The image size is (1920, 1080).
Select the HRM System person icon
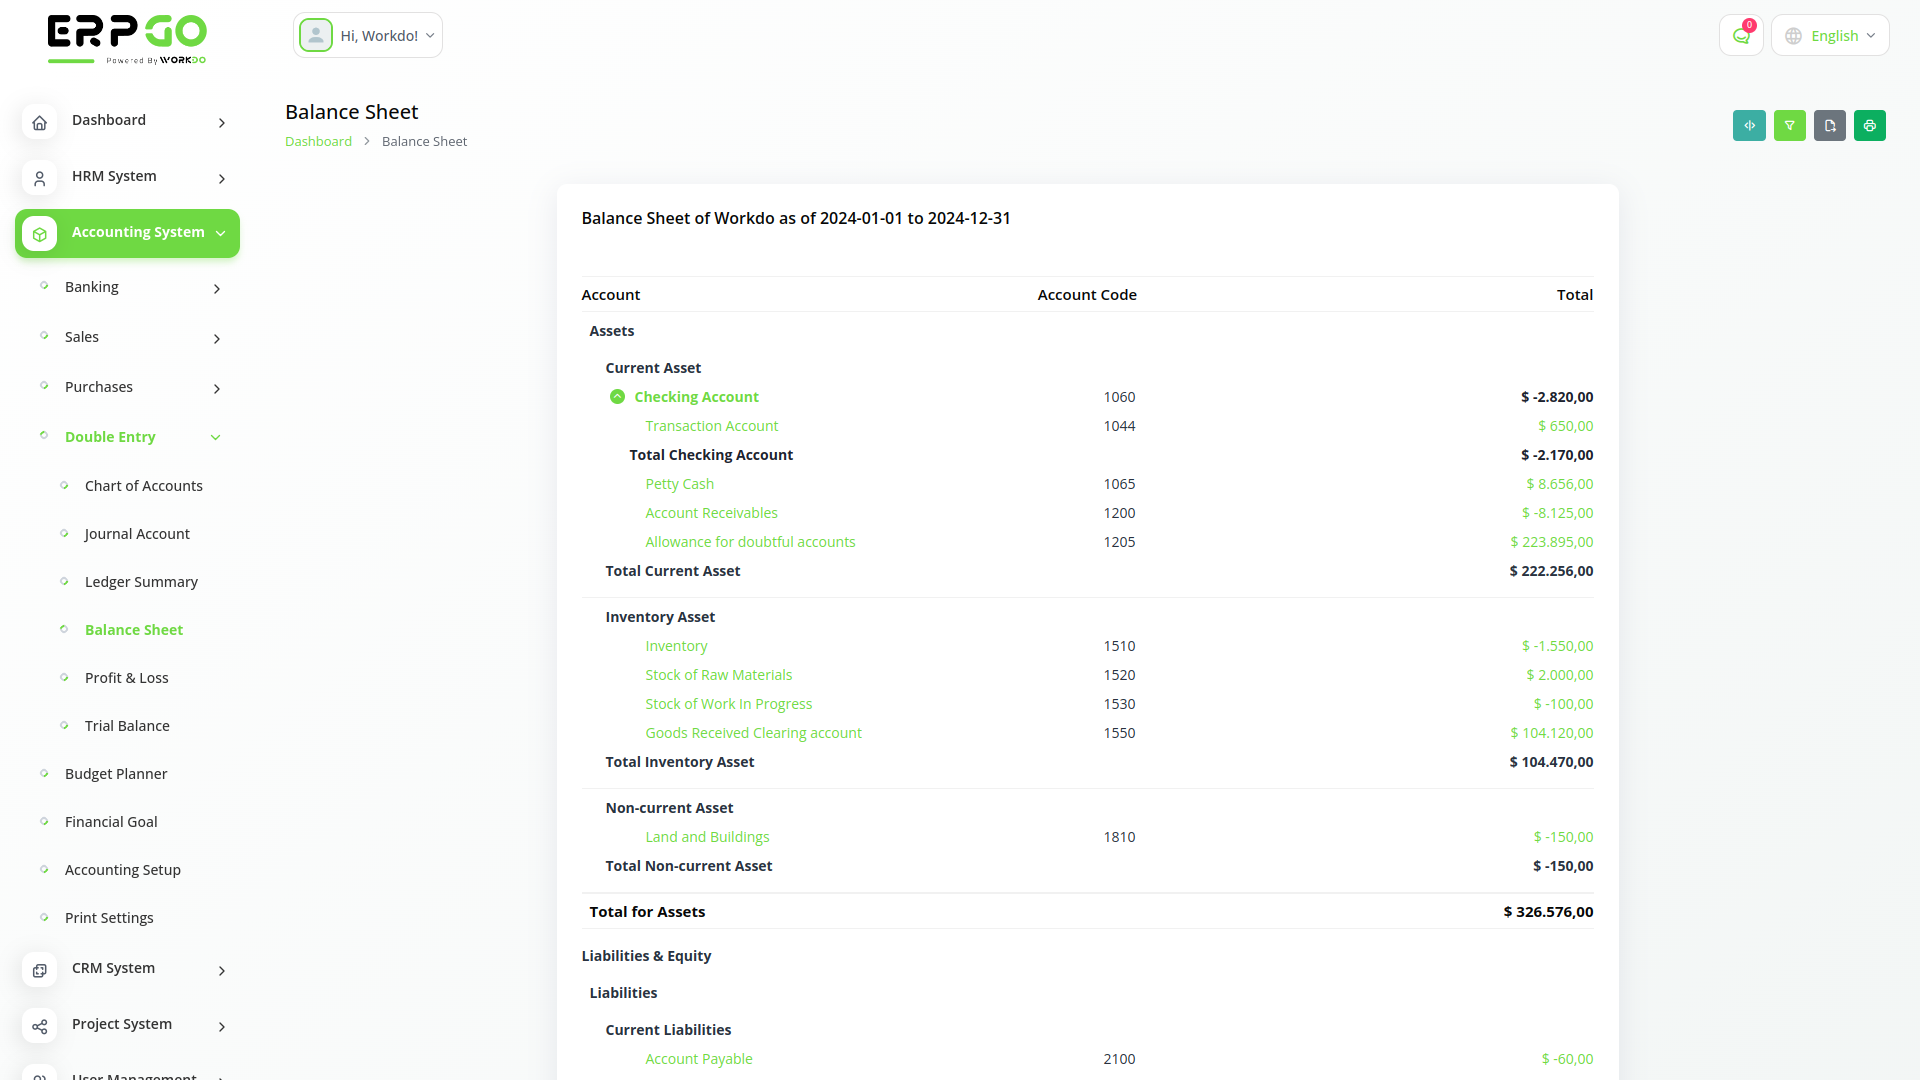(x=39, y=178)
